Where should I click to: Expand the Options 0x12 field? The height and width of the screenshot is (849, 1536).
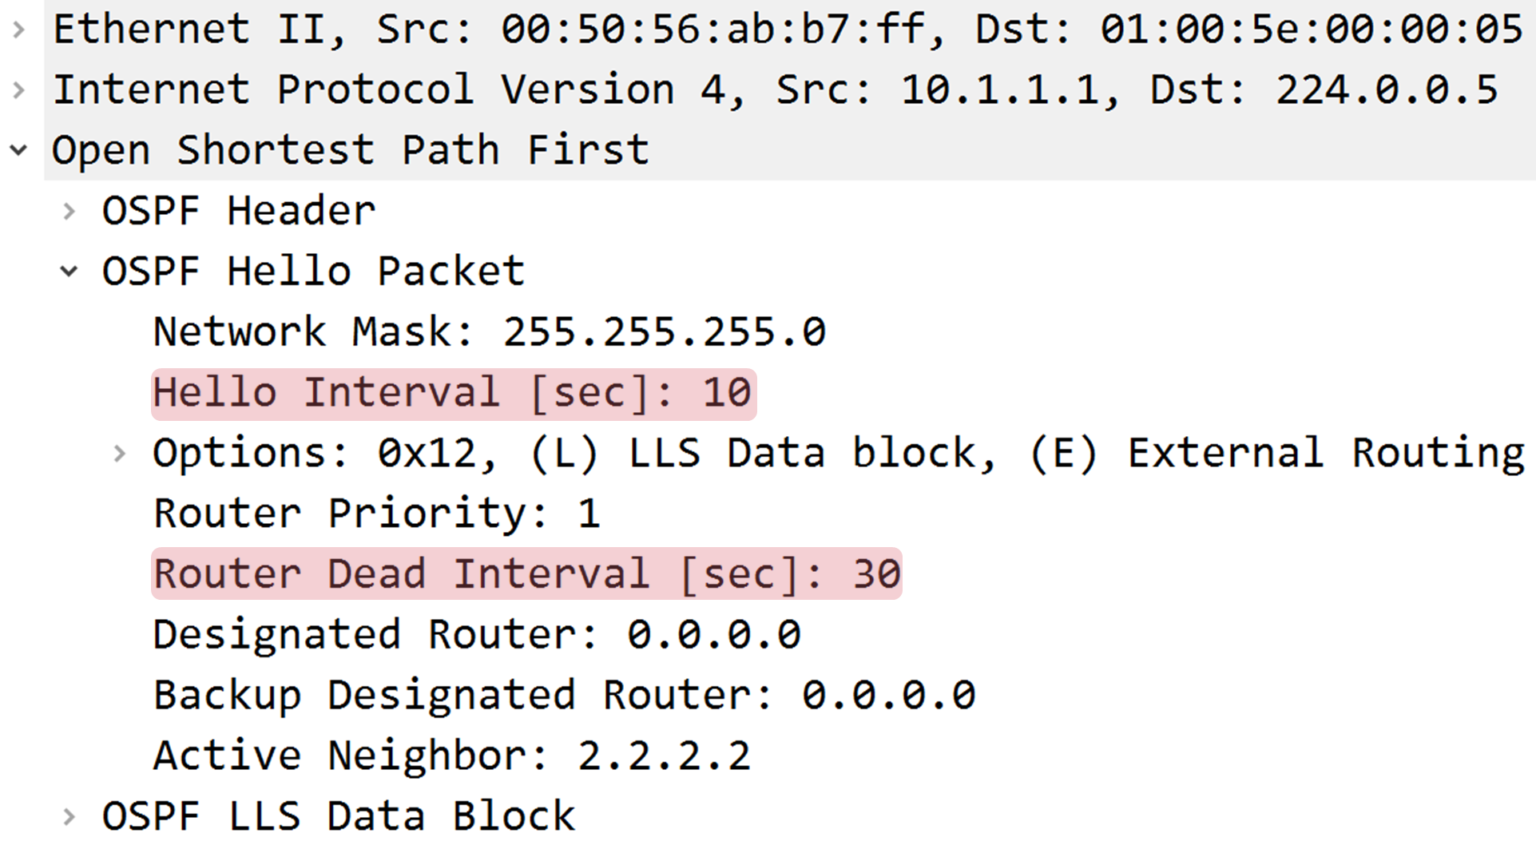[119, 452]
